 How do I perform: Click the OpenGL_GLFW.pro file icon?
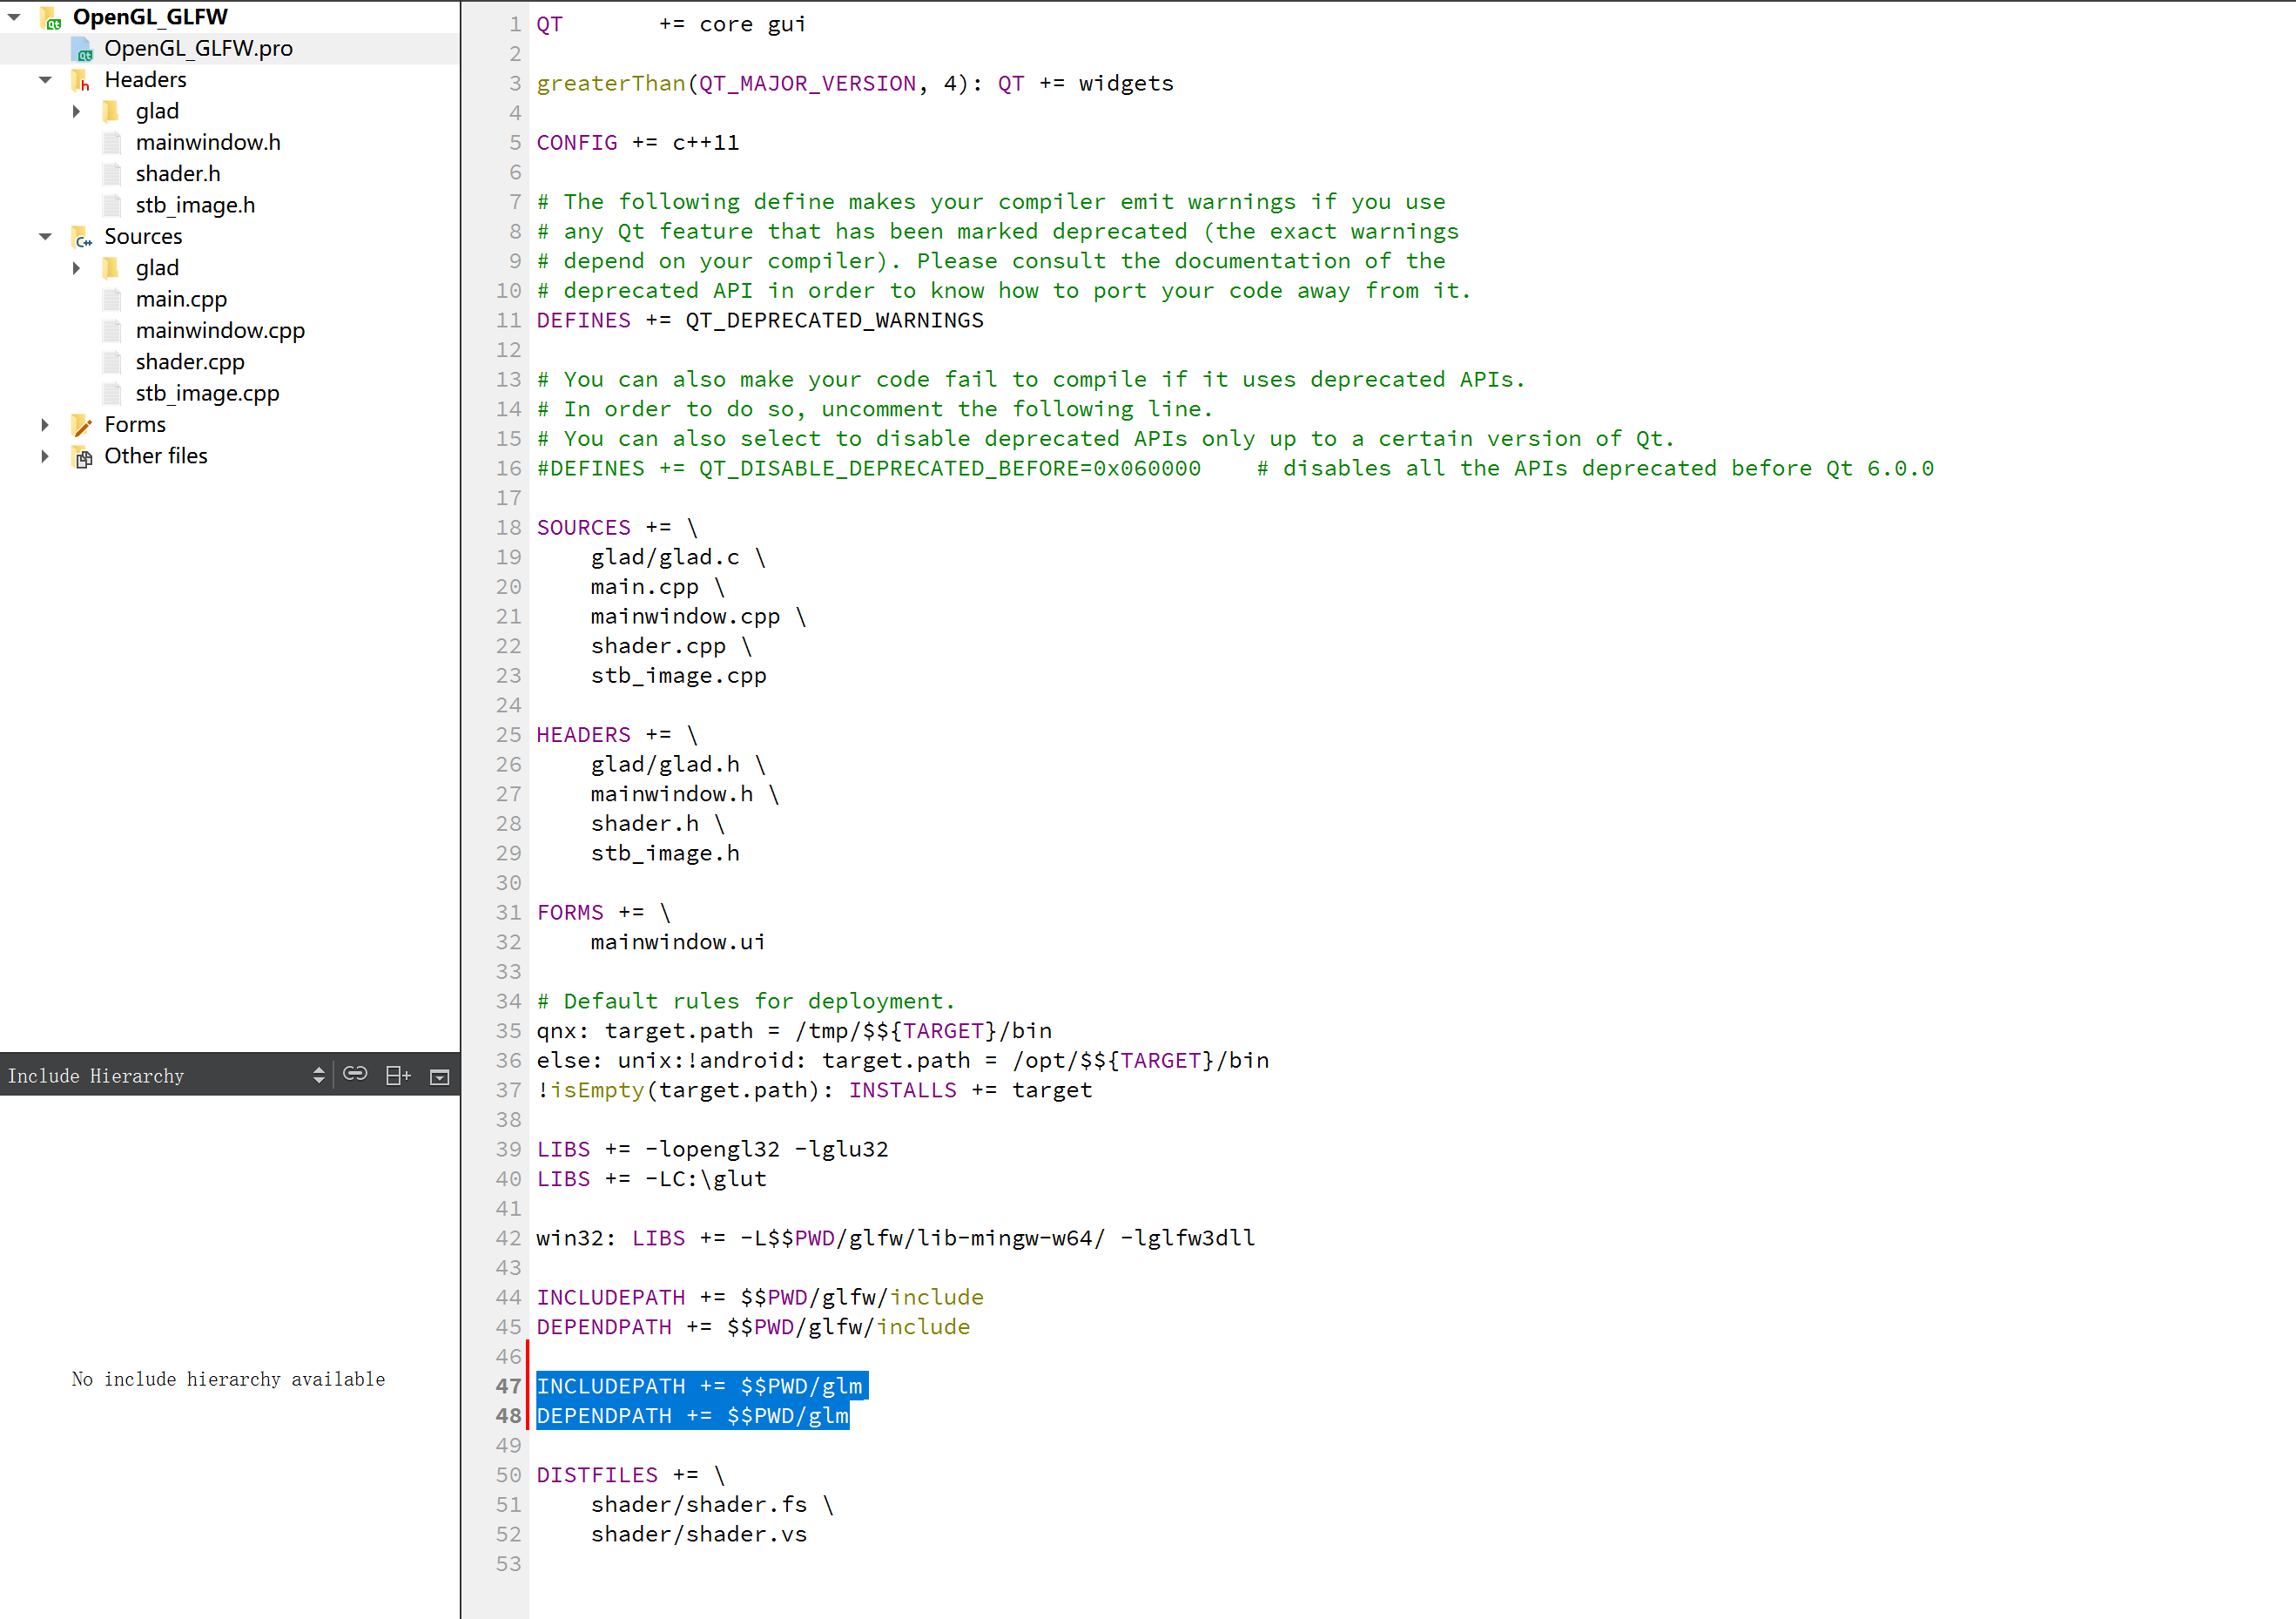click(83, 49)
